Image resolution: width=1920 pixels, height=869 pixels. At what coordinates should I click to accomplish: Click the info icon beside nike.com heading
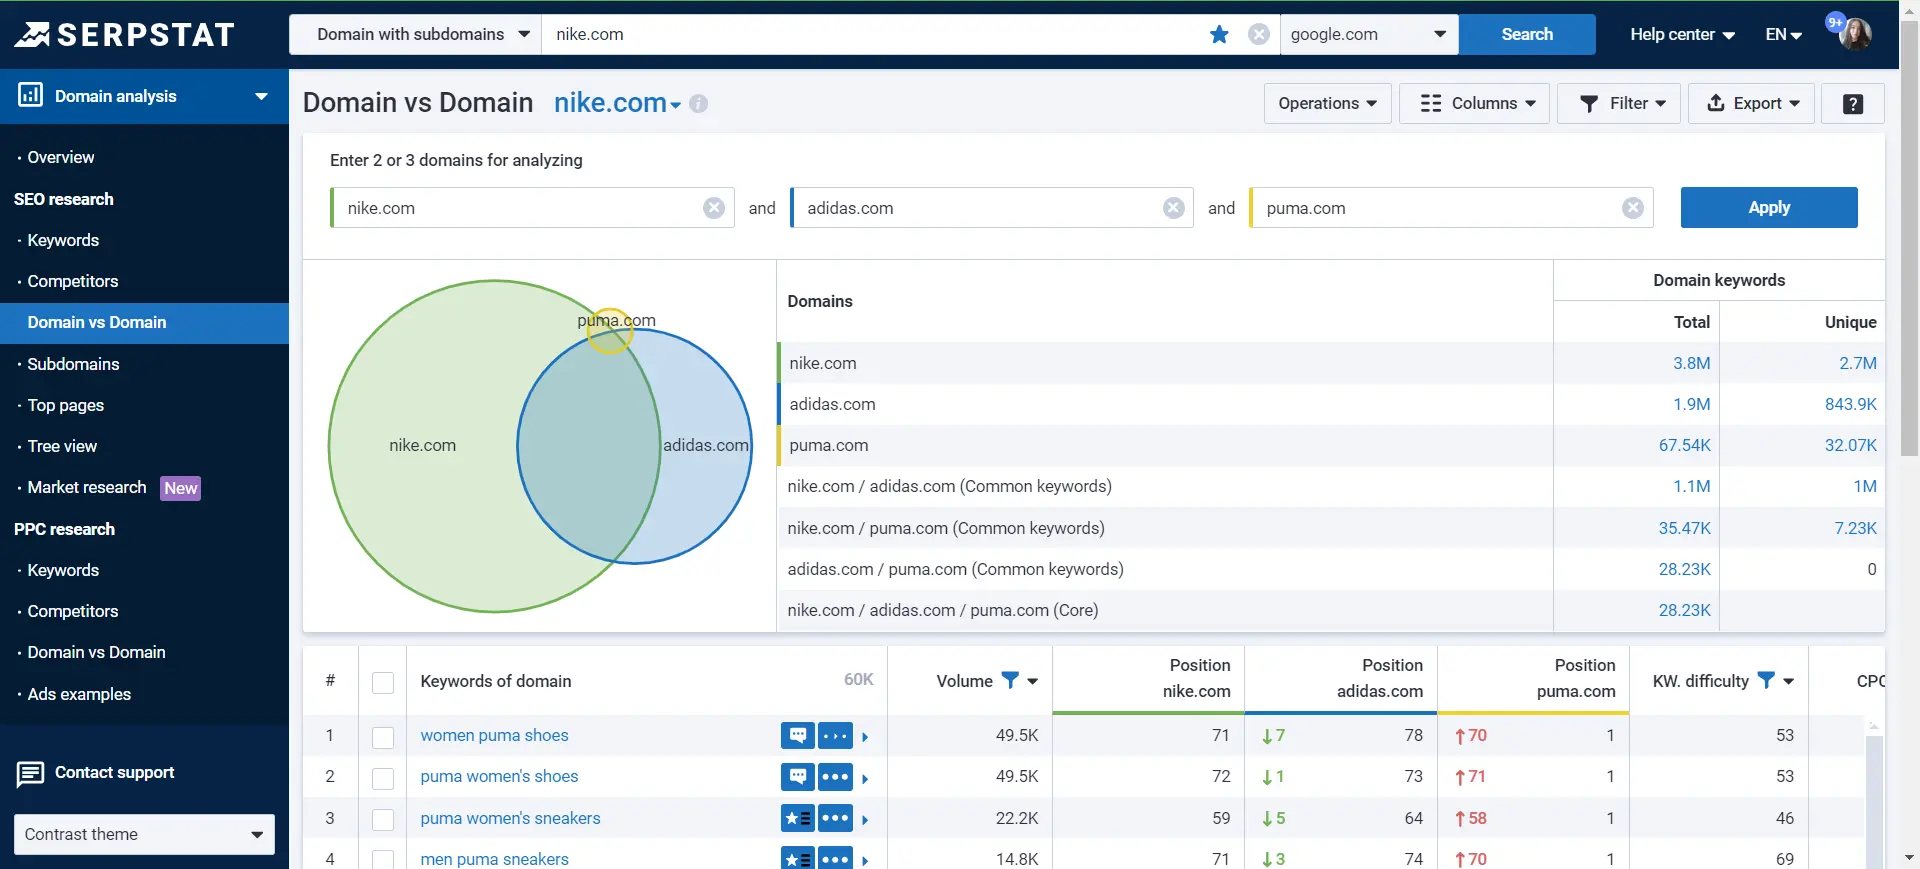pos(699,104)
